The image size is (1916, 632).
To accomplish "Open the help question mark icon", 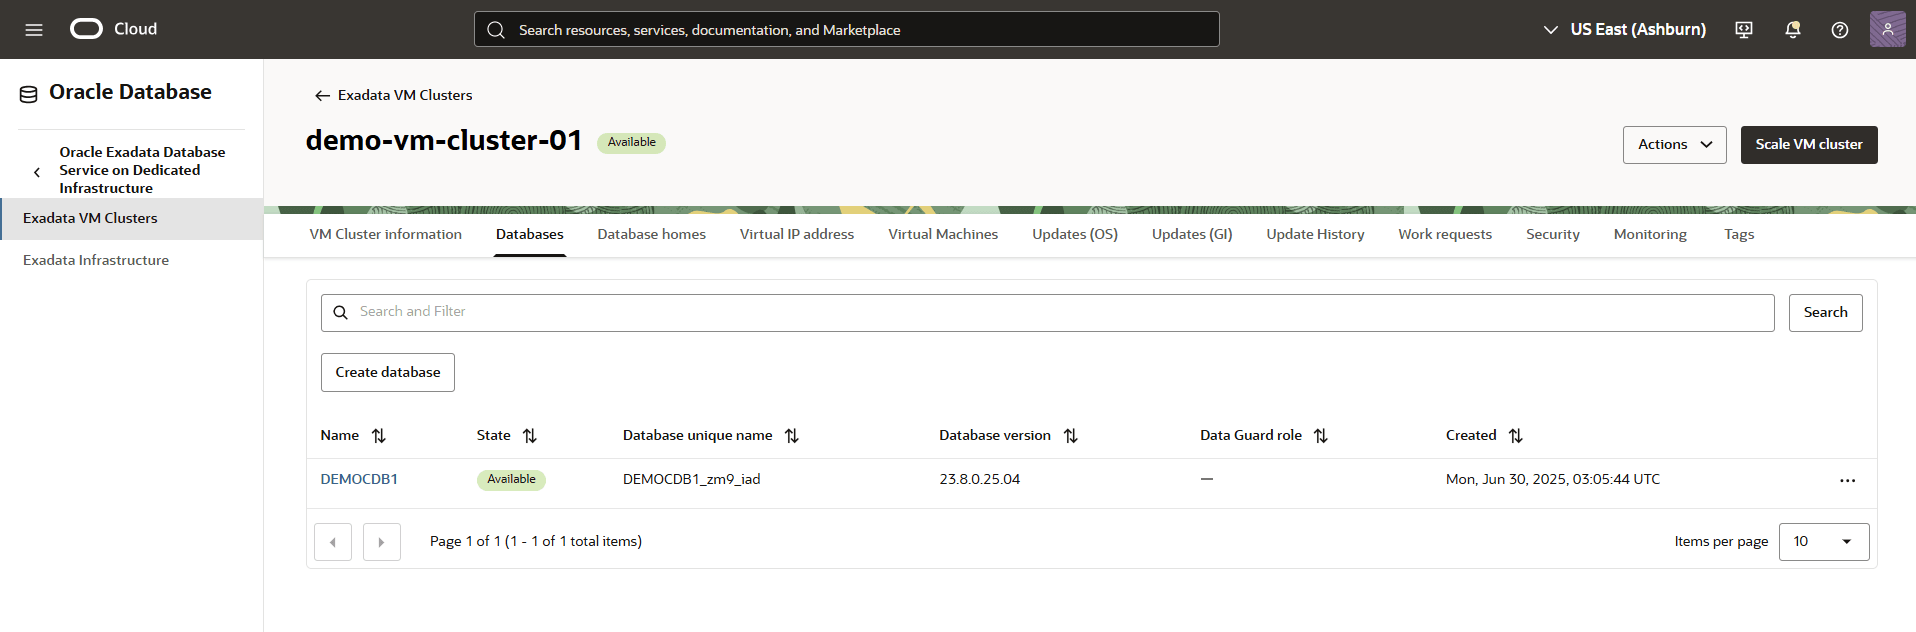I will click(1839, 30).
